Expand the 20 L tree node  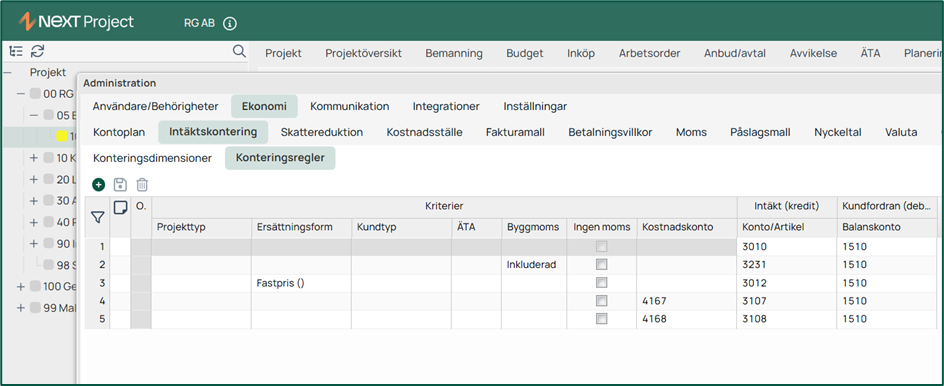[x=34, y=179]
